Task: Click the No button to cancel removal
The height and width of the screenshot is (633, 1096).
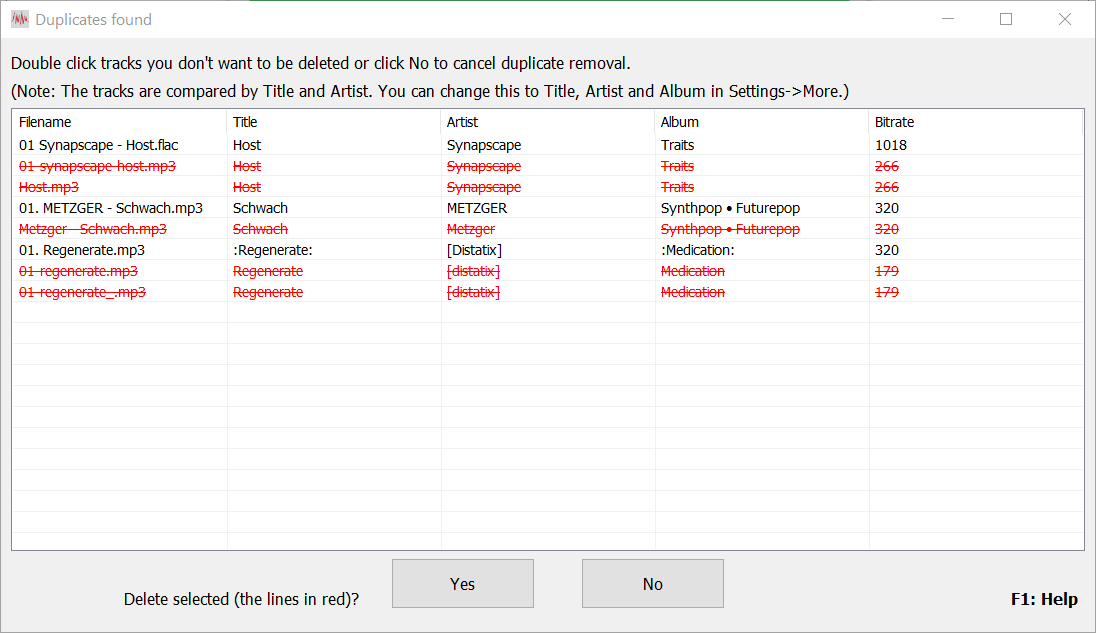Action: (653, 583)
